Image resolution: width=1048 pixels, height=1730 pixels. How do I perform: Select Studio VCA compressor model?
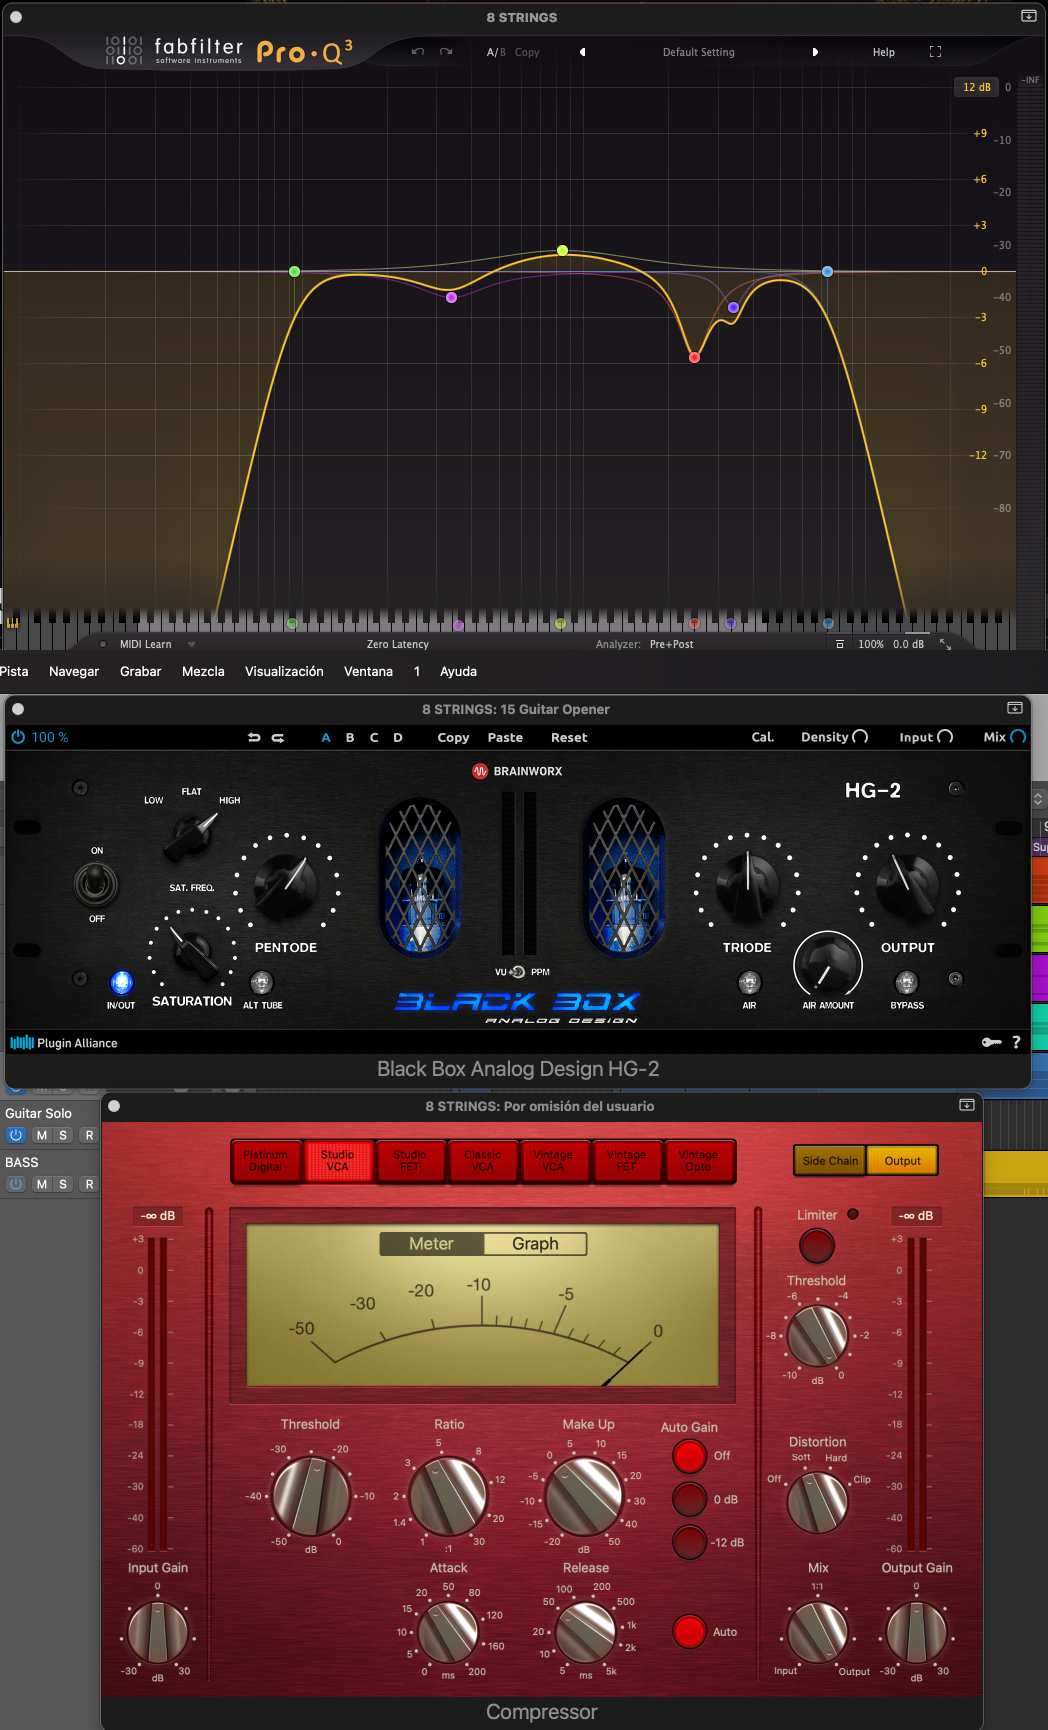tap(338, 1161)
